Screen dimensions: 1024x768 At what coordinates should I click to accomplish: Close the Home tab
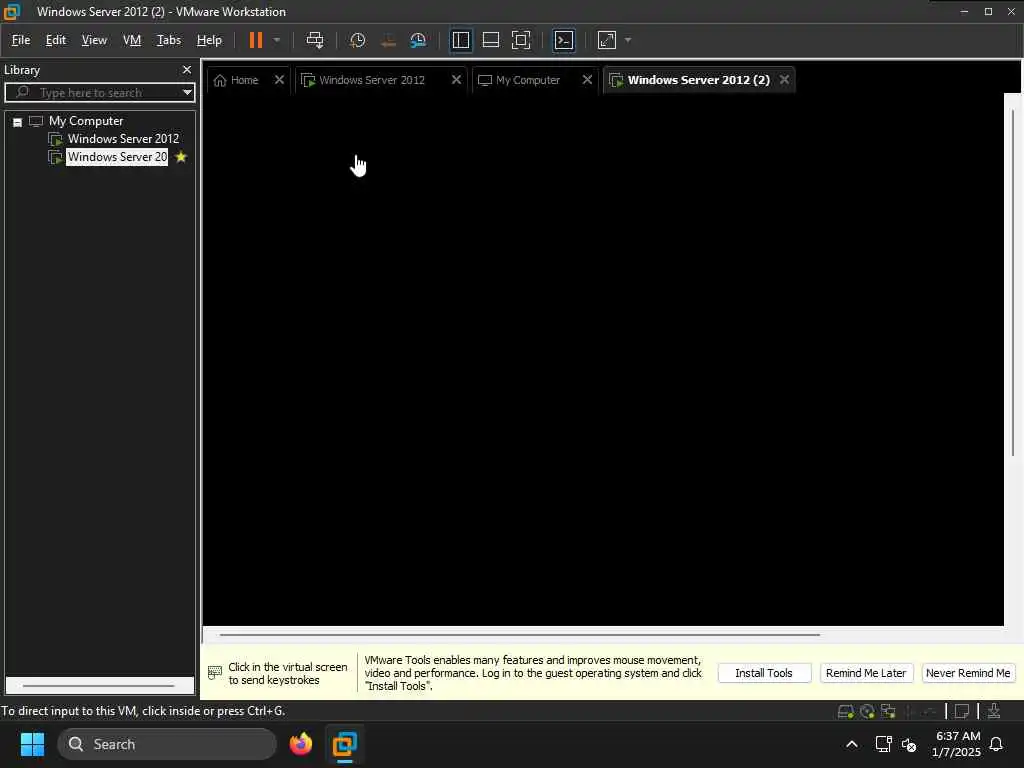[x=279, y=80]
